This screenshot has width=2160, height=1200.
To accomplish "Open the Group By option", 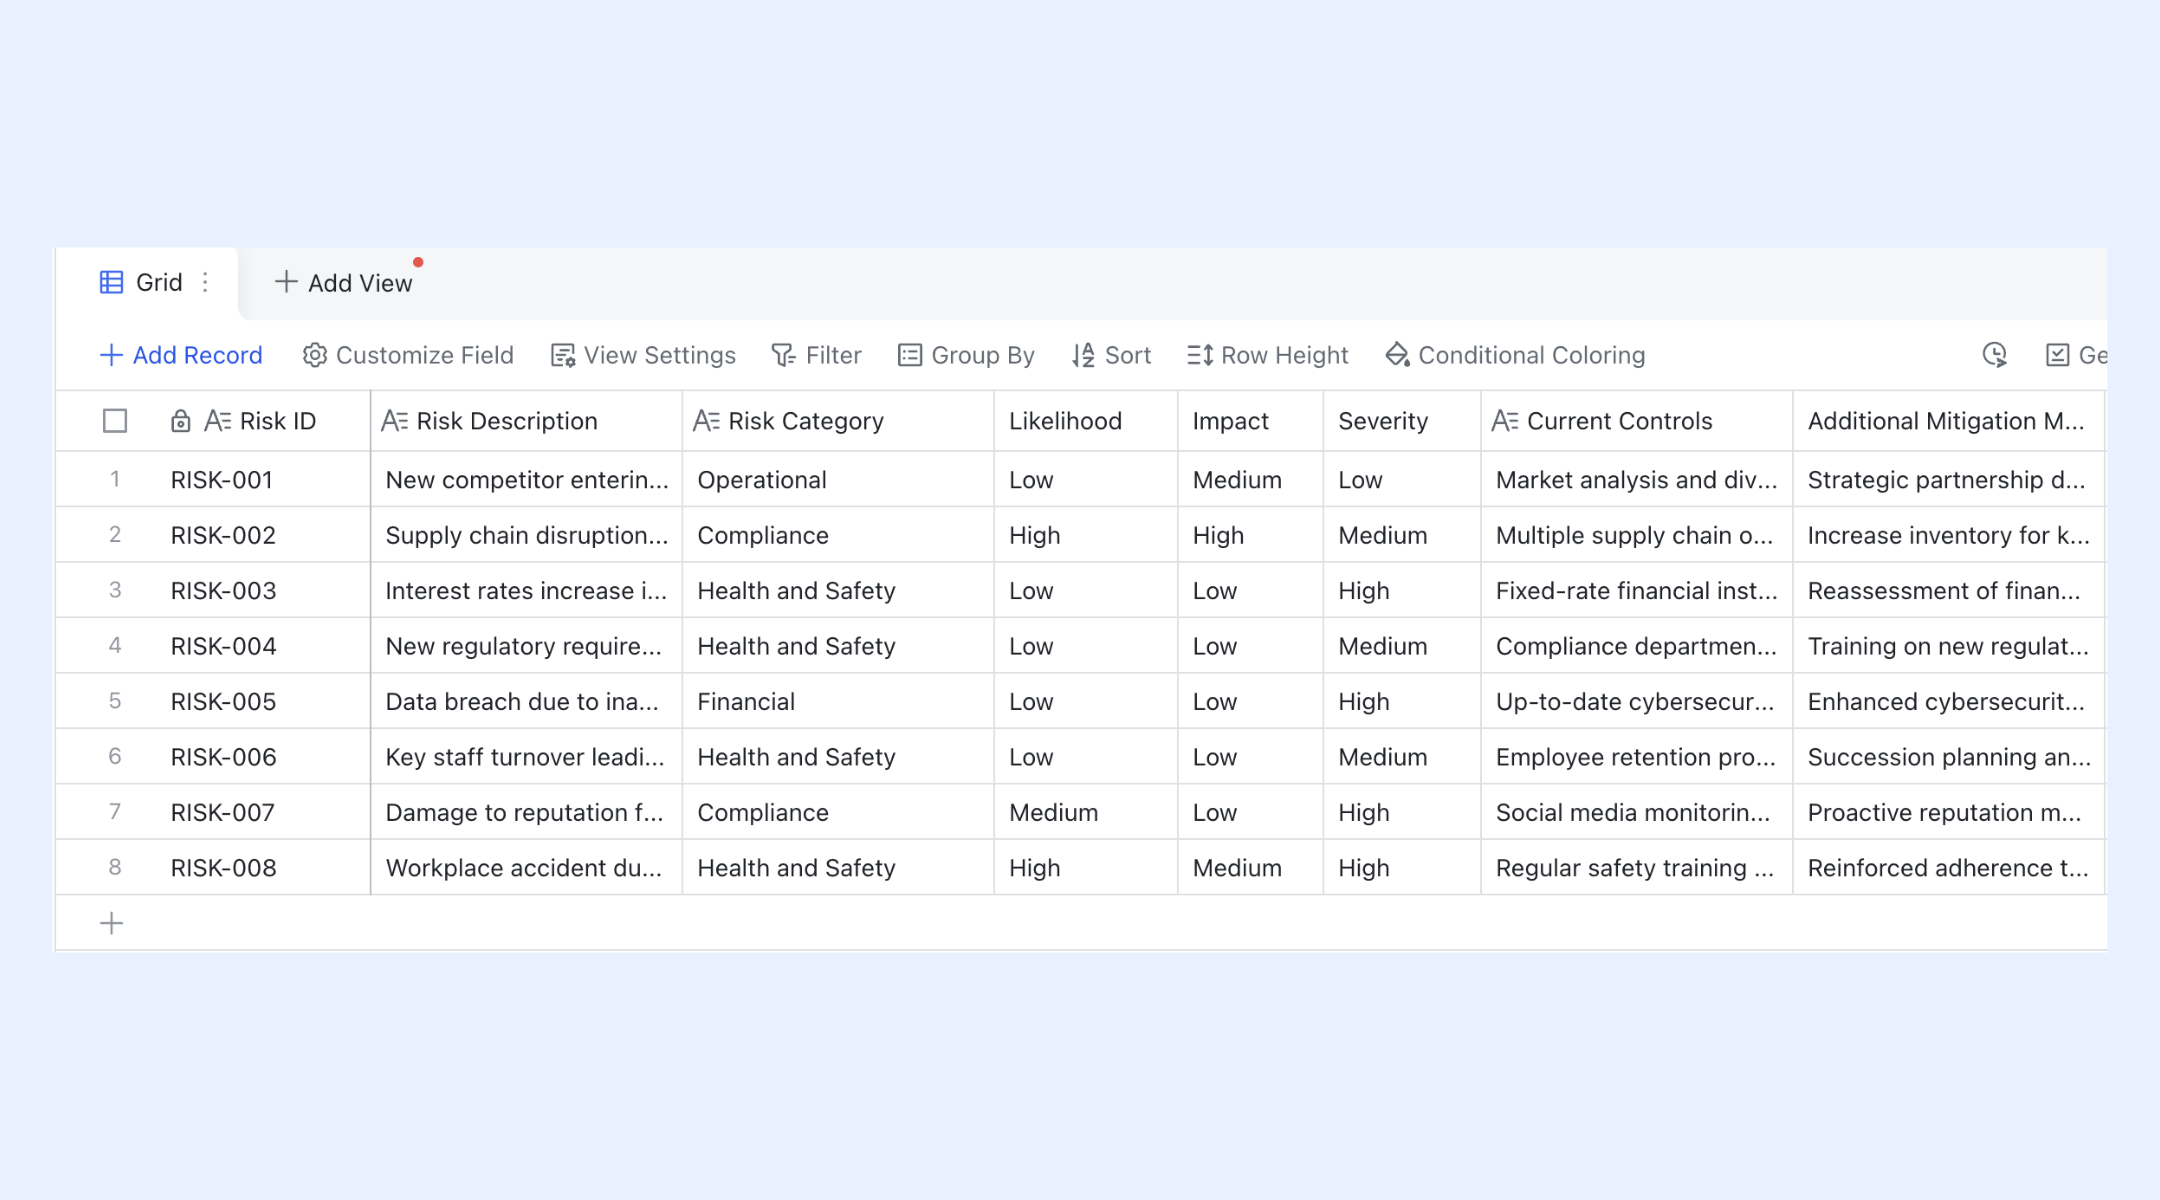I will (966, 355).
